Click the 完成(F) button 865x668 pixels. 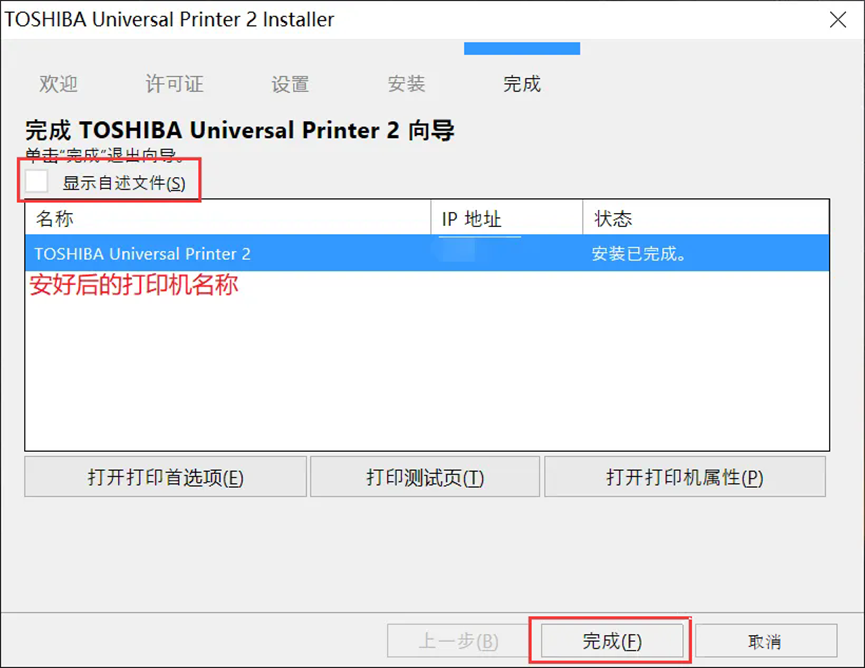(x=612, y=641)
